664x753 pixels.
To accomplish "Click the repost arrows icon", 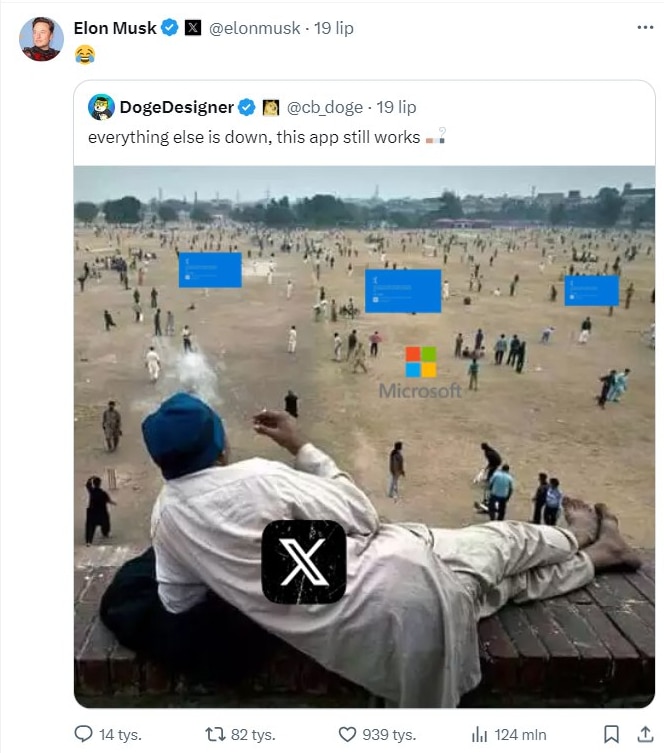I will pos(215,734).
